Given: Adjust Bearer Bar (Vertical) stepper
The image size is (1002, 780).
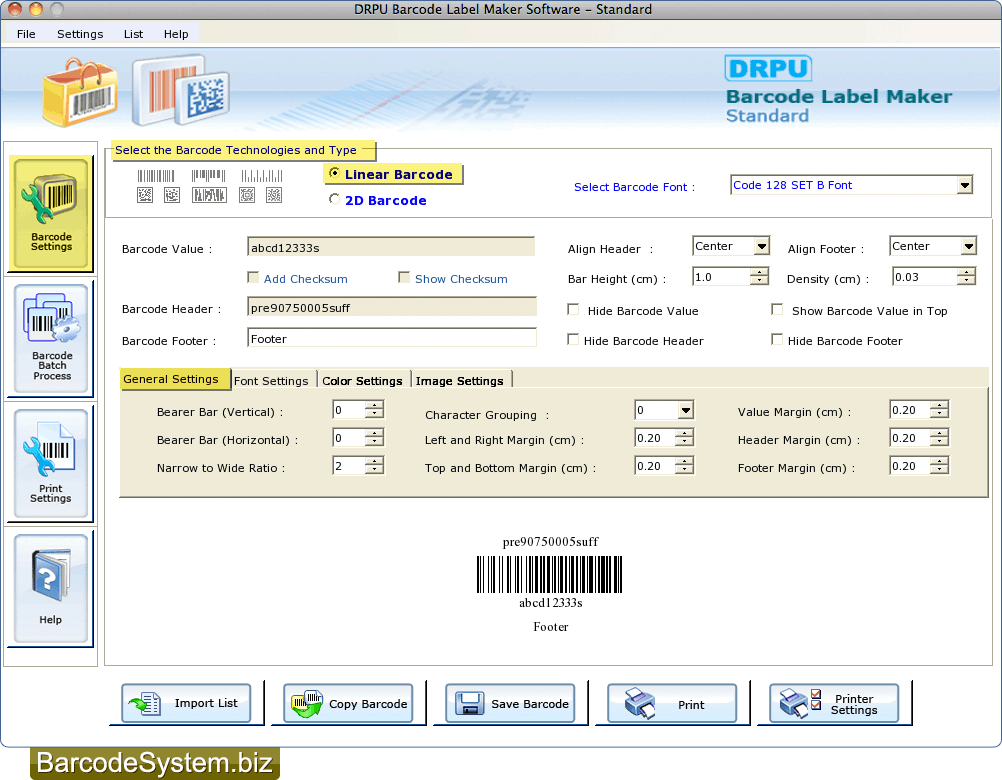Looking at the screenshot, I should tap(374, 409).
